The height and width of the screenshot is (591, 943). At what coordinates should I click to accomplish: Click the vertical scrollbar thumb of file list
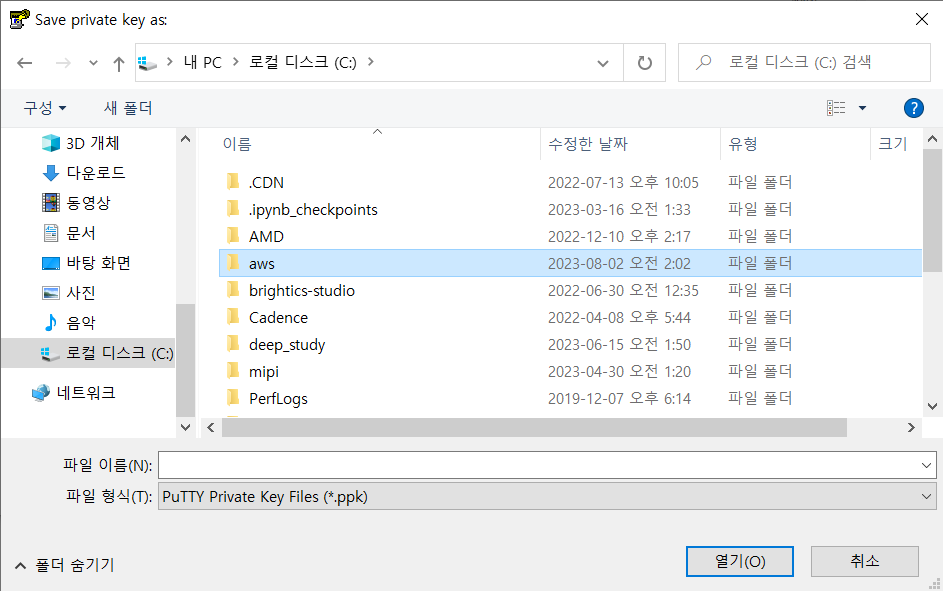click(x=932, y=210)
